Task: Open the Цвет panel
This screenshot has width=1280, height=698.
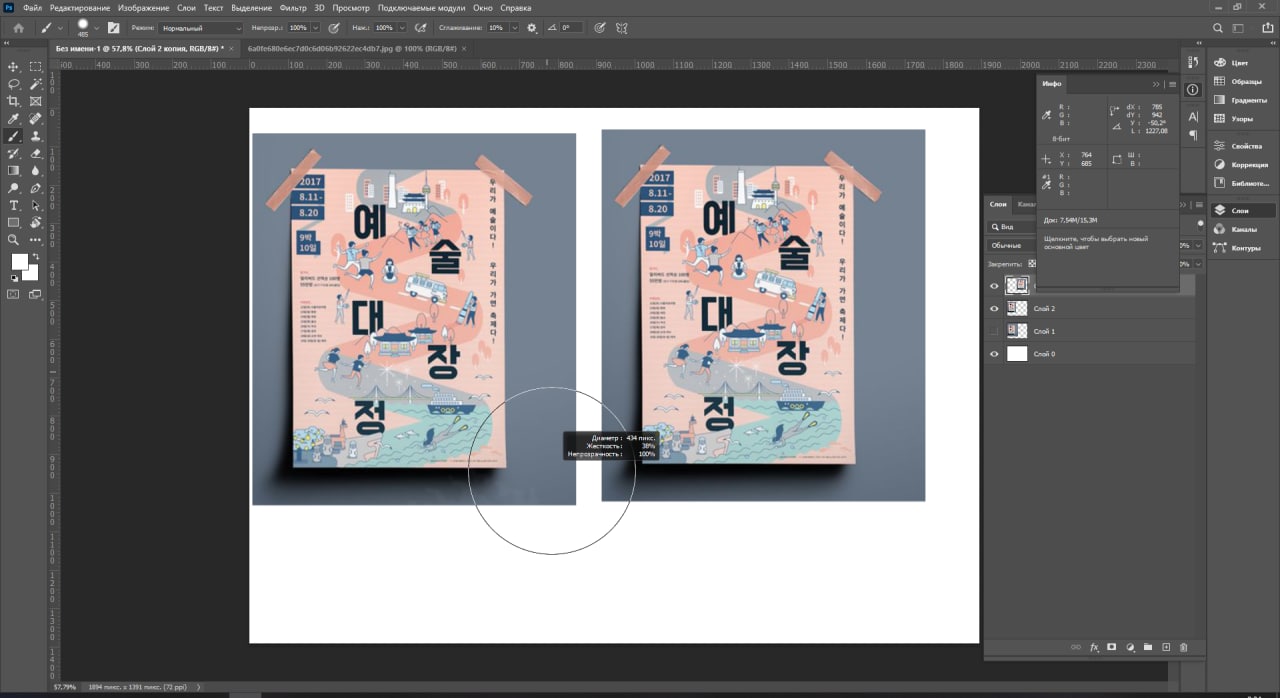Action: tap(1240, 63)
